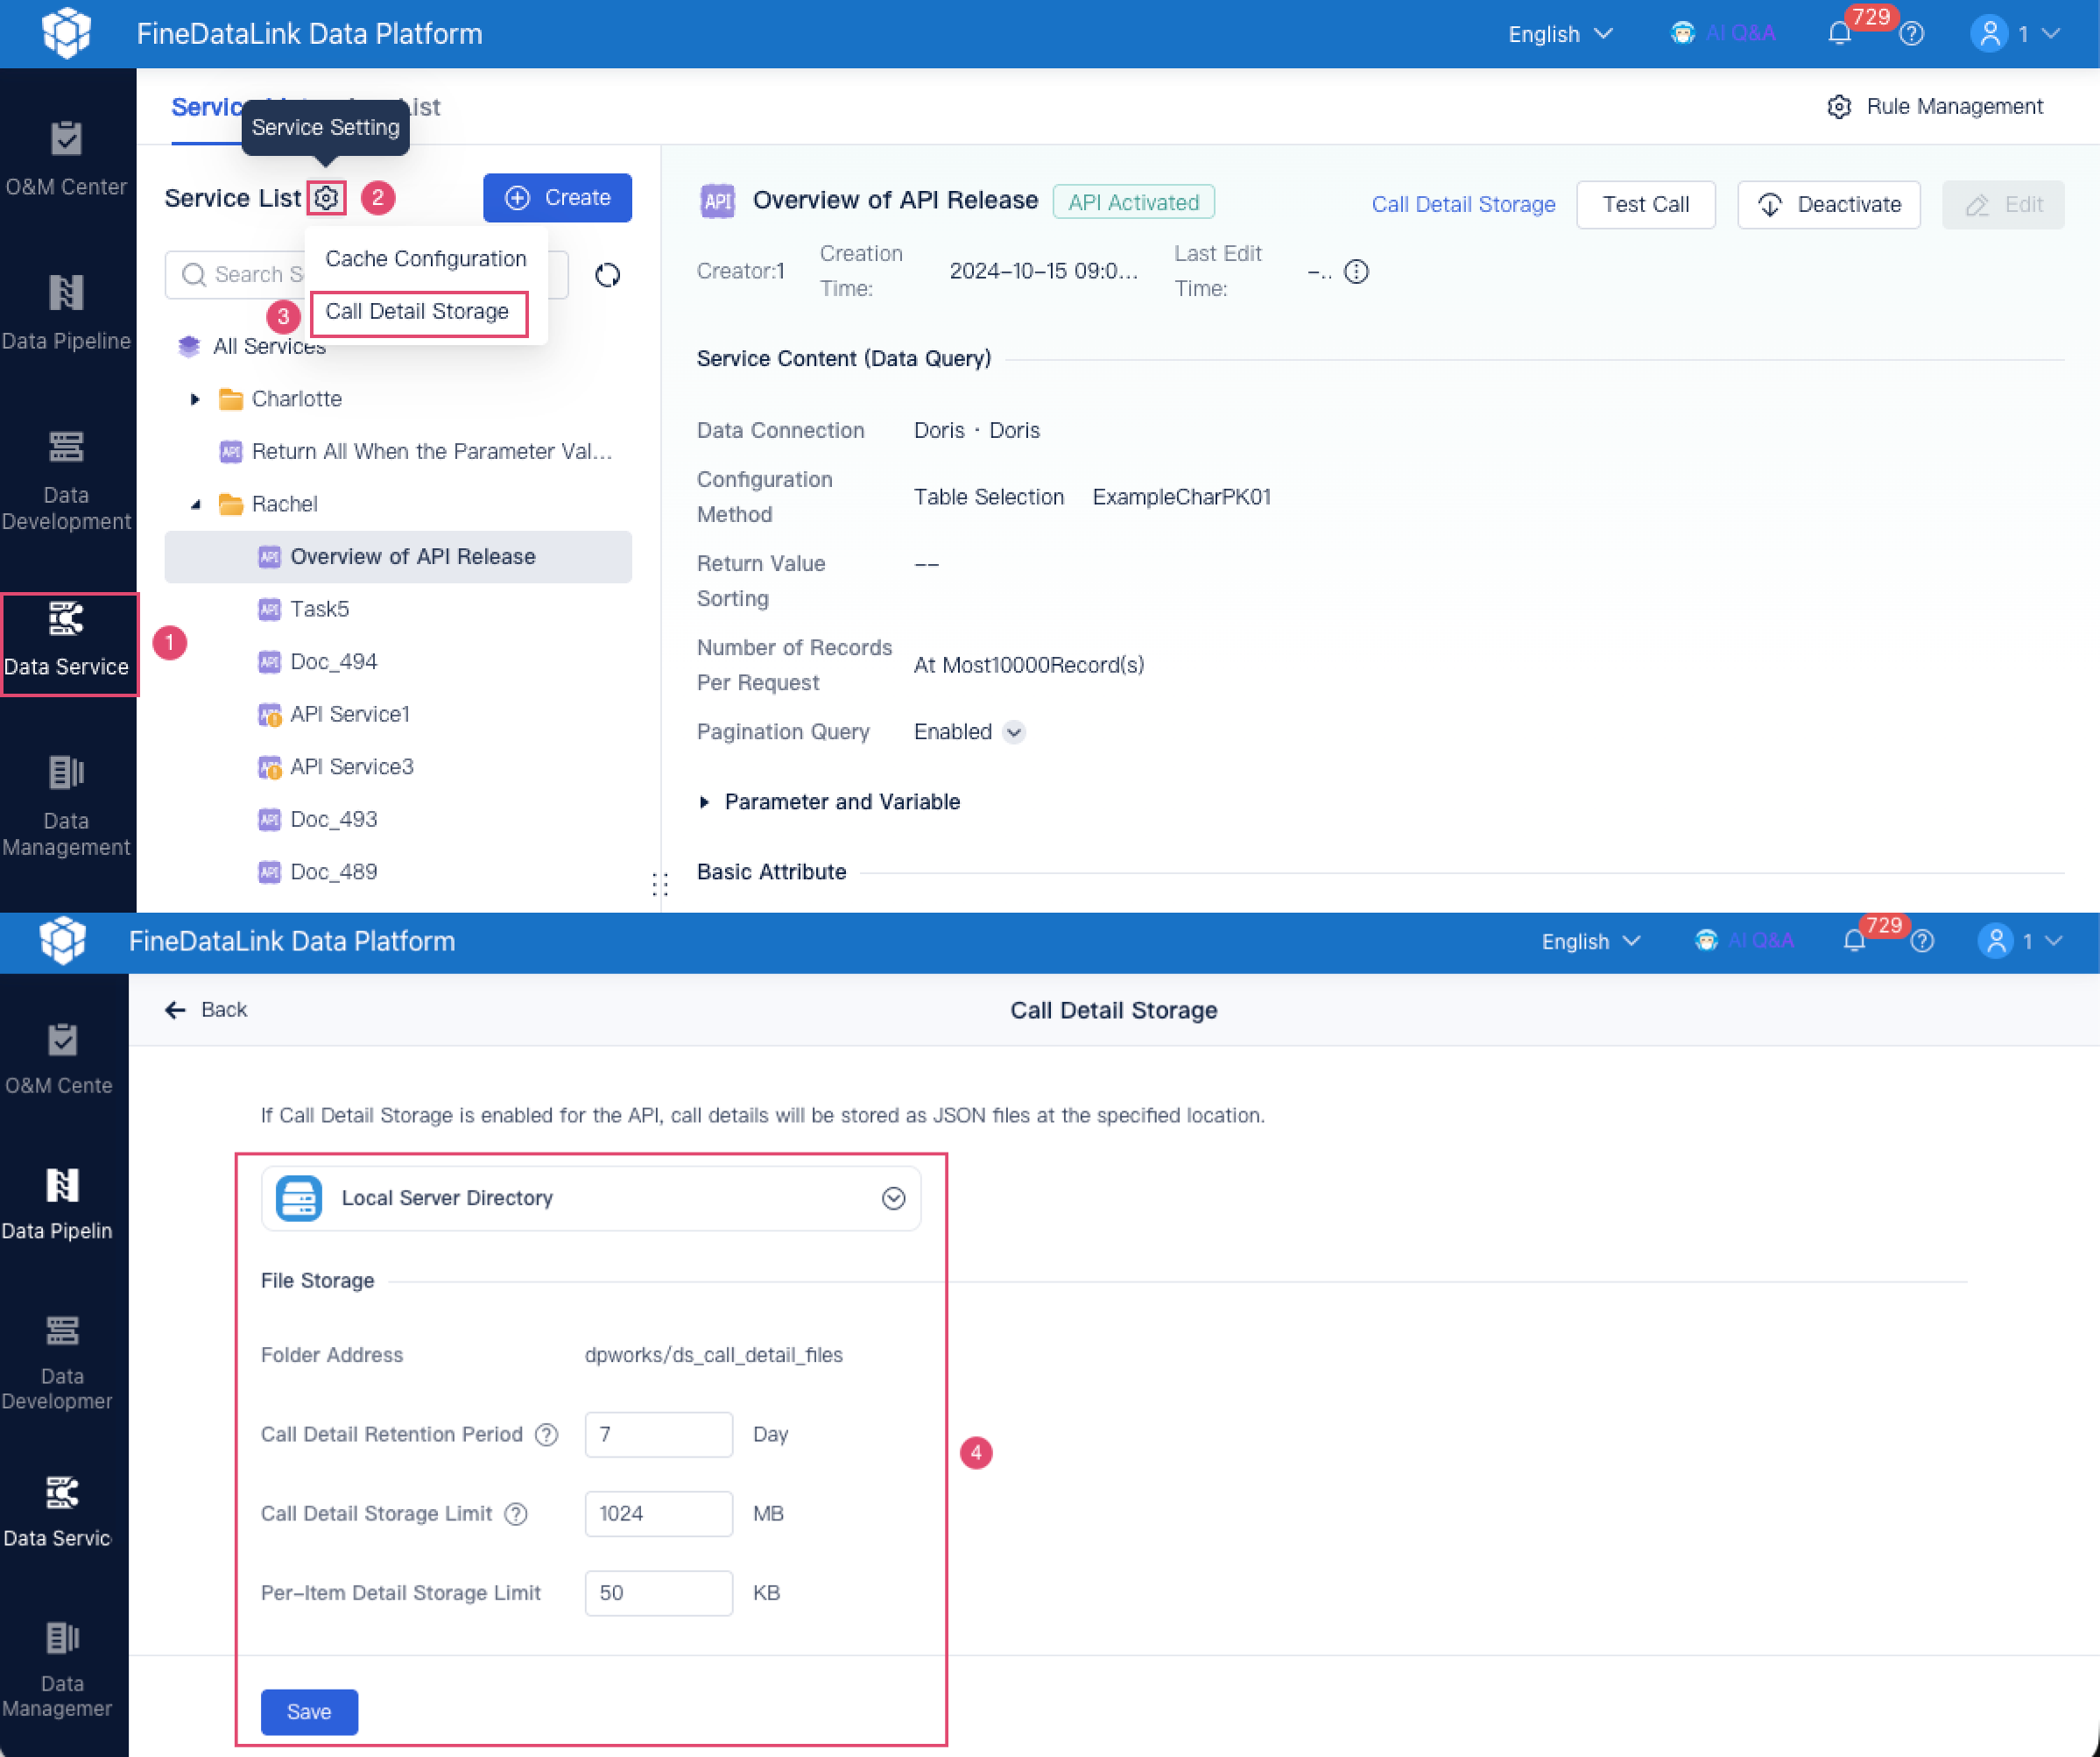Click storage limit MB input field
This screenshot has height=1757, width=2100.
click(x=658, y=1513)
